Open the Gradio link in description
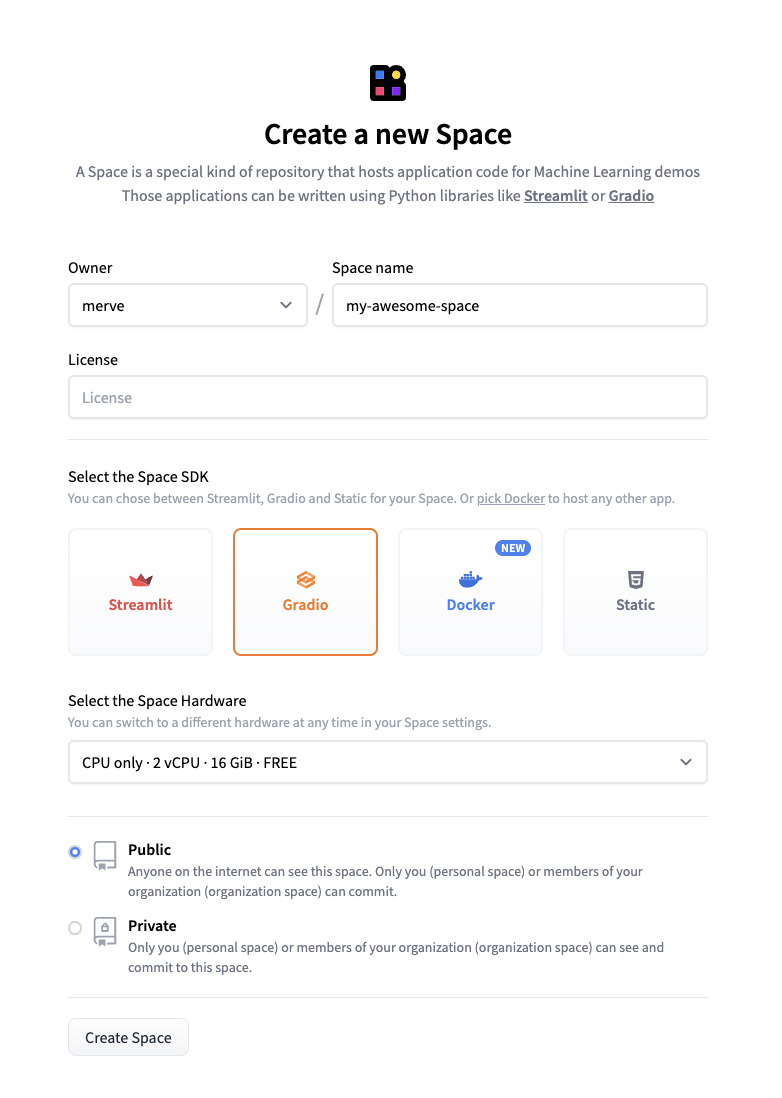Image resolution: width=782 pixels, height=1098 pixels. [x=631, y=196]
